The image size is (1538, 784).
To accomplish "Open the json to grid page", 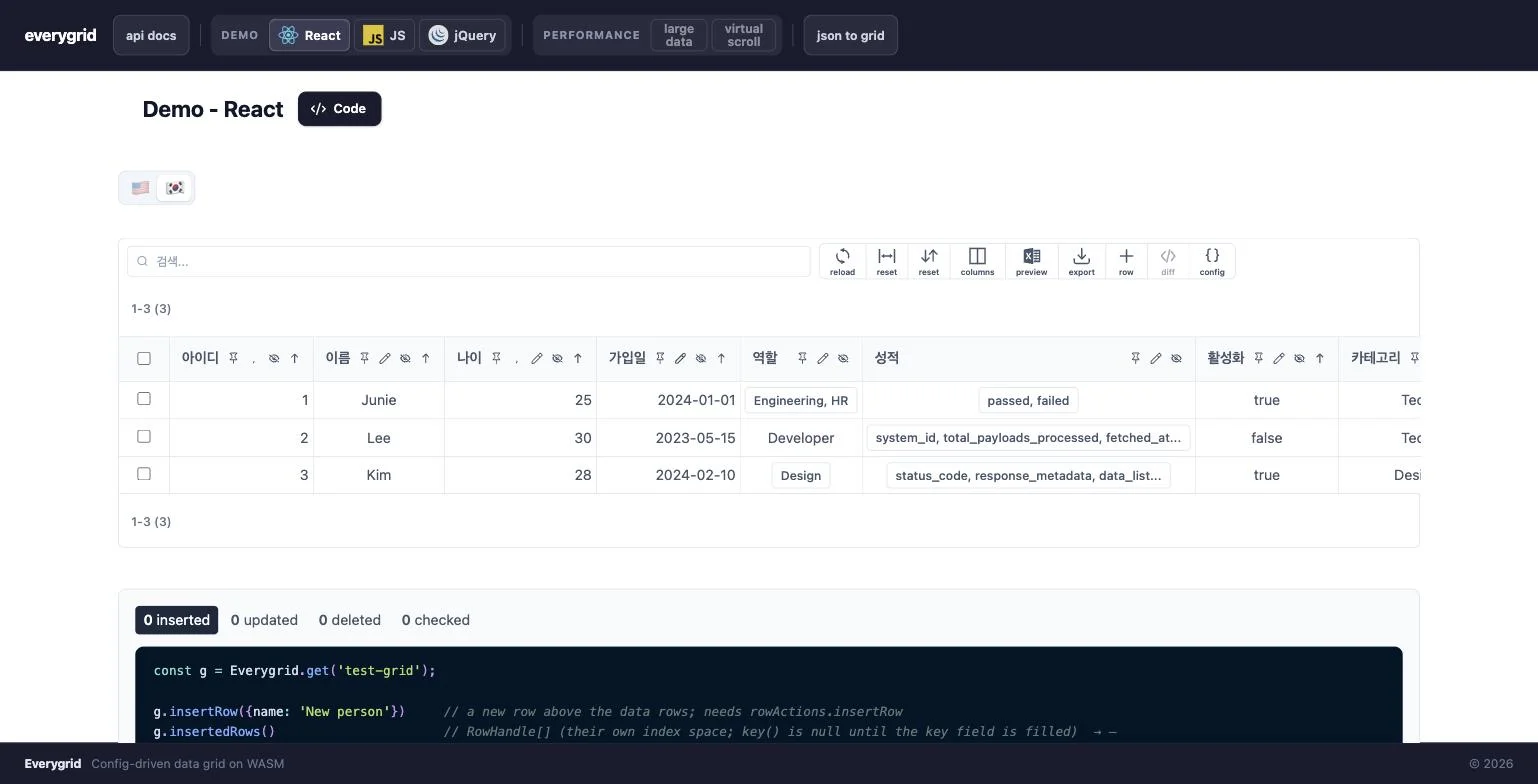I will (x=851, y=35).
